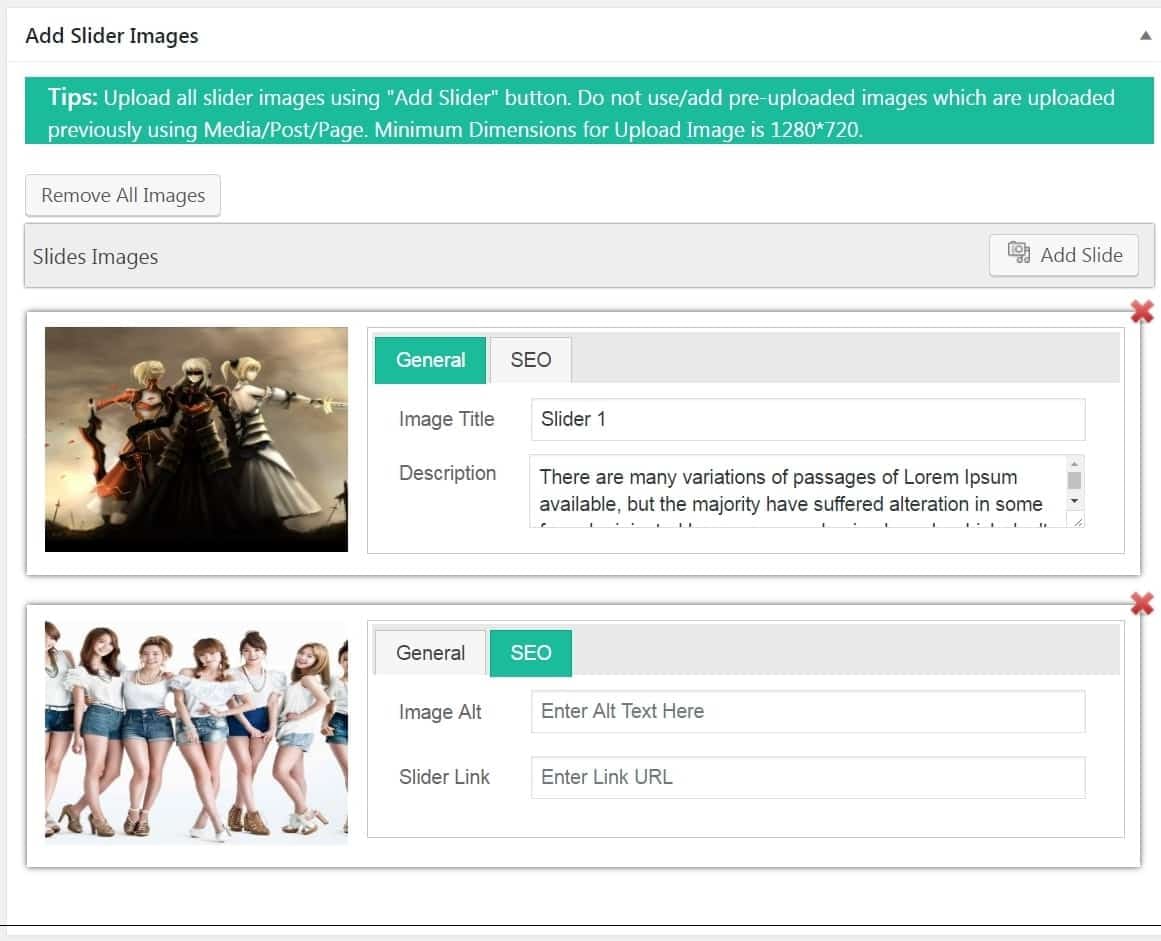1161x941 pixels.
Task: Click the Description textarea resize handle
Action: [1078, 522]
